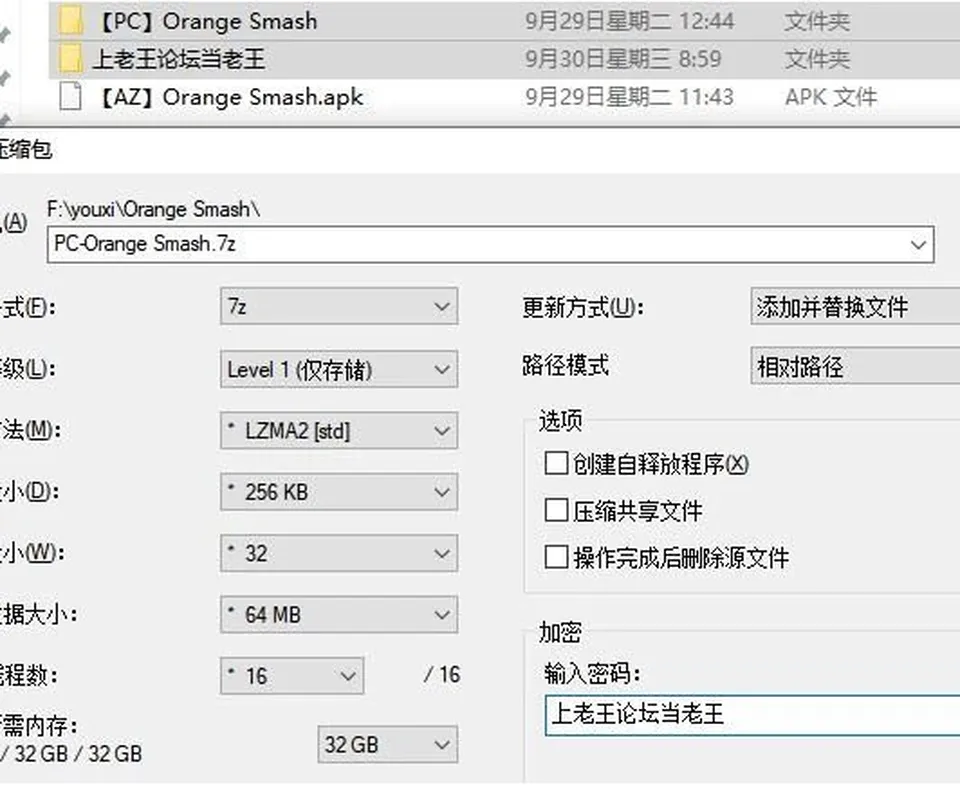Click the PC-Orange Smash.7z archive name field

pos(490,245)
